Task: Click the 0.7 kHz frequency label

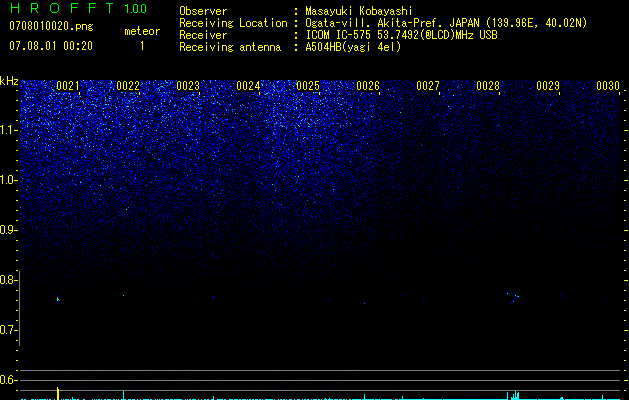Action: 9,330
